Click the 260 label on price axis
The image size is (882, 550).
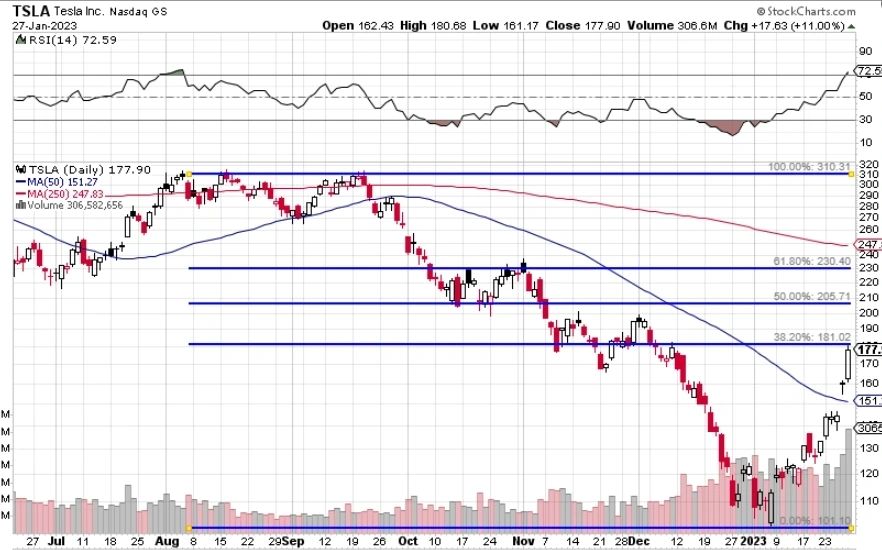click(x=868, y=229)
